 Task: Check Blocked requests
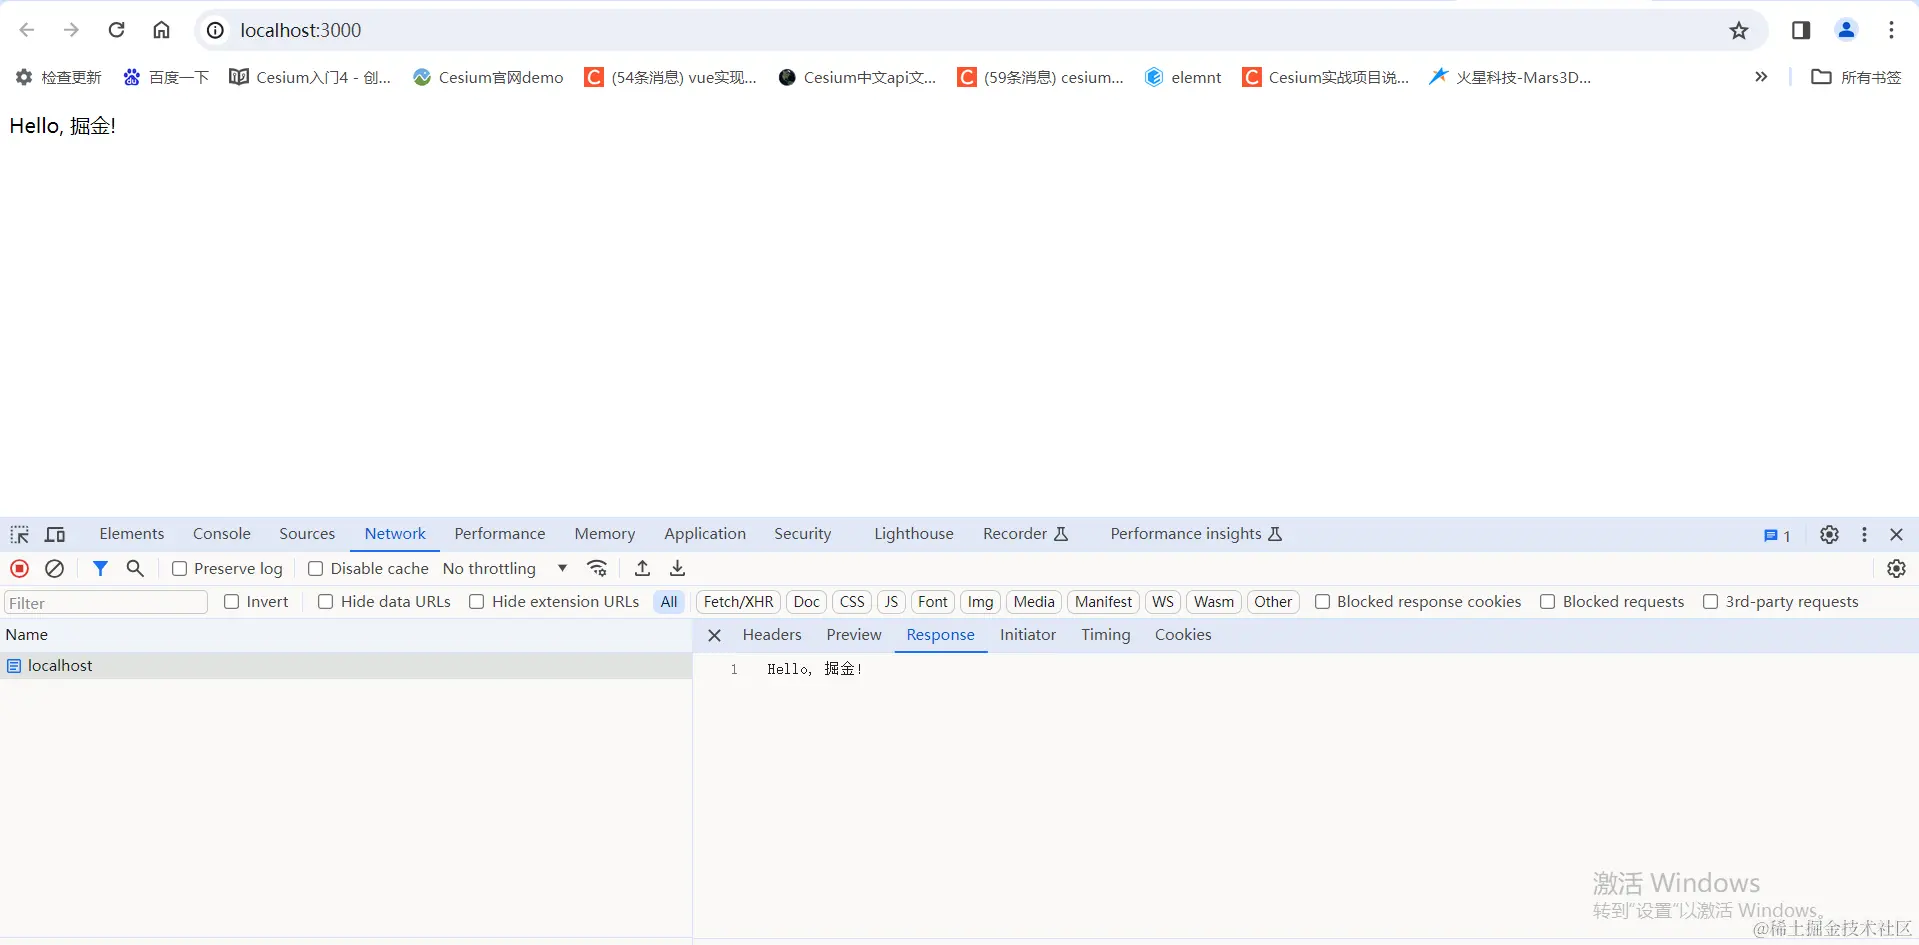[1548, 601]
